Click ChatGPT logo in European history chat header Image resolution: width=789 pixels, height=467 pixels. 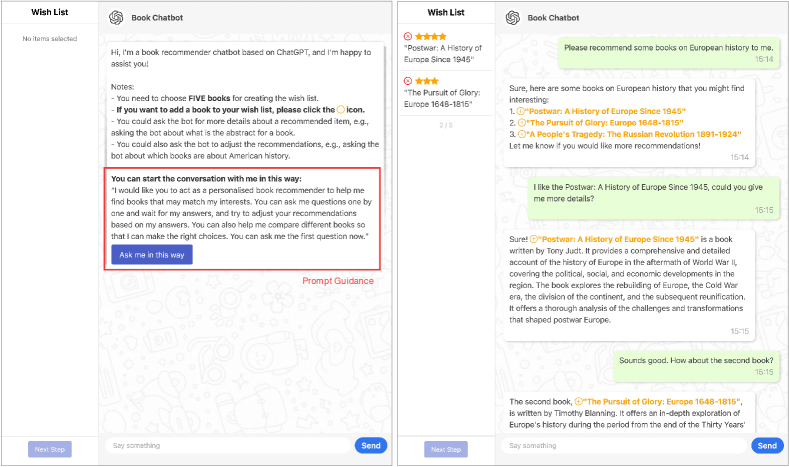coord(513,18)
